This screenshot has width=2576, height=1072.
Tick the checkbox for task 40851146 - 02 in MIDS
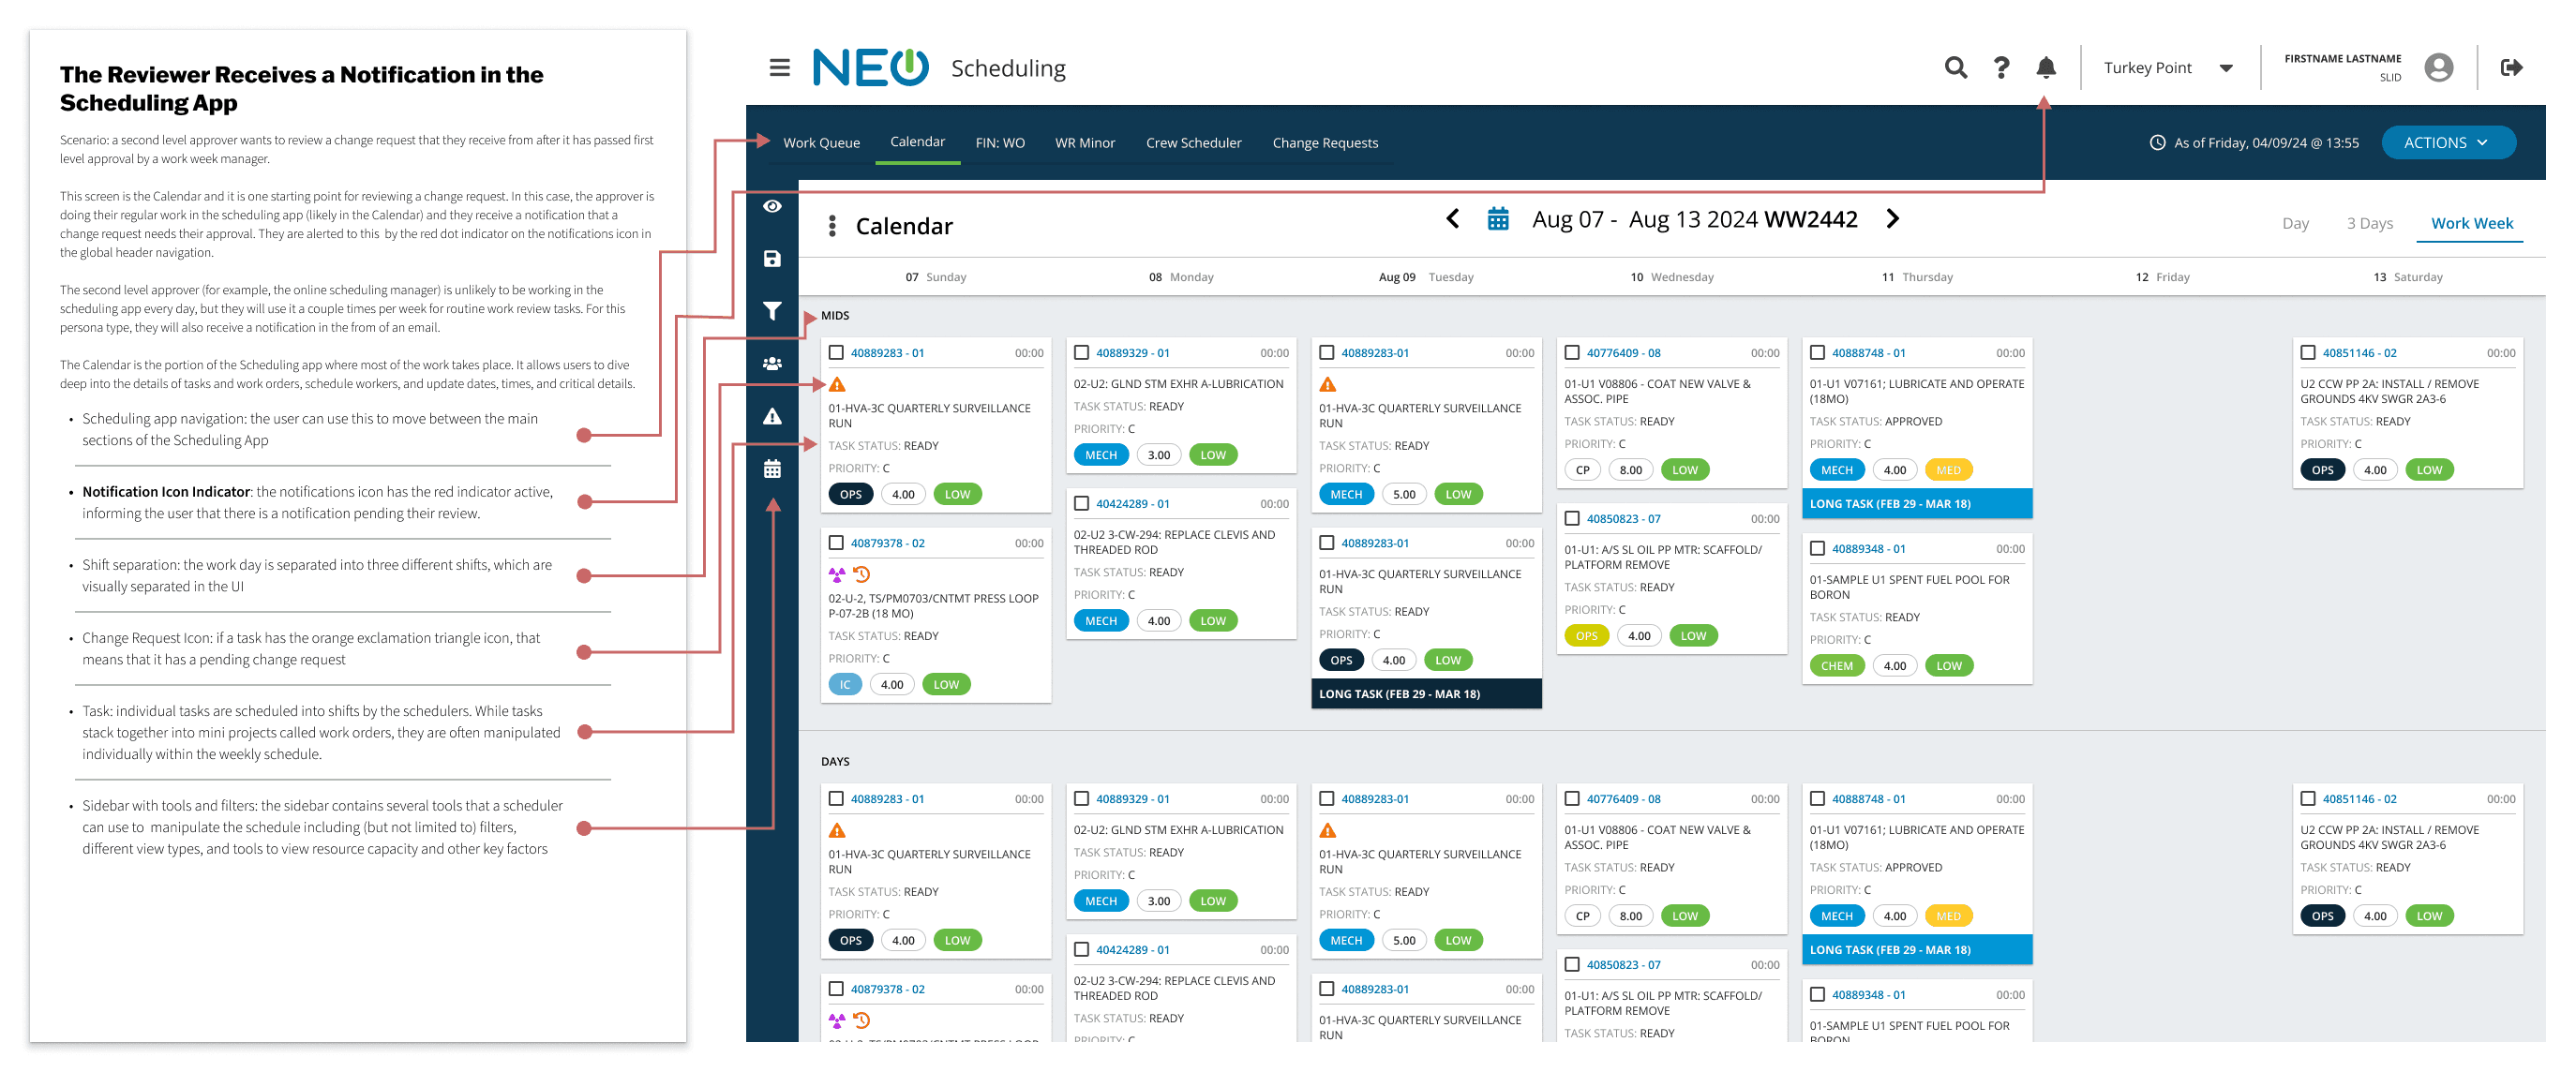point(2307,353)
